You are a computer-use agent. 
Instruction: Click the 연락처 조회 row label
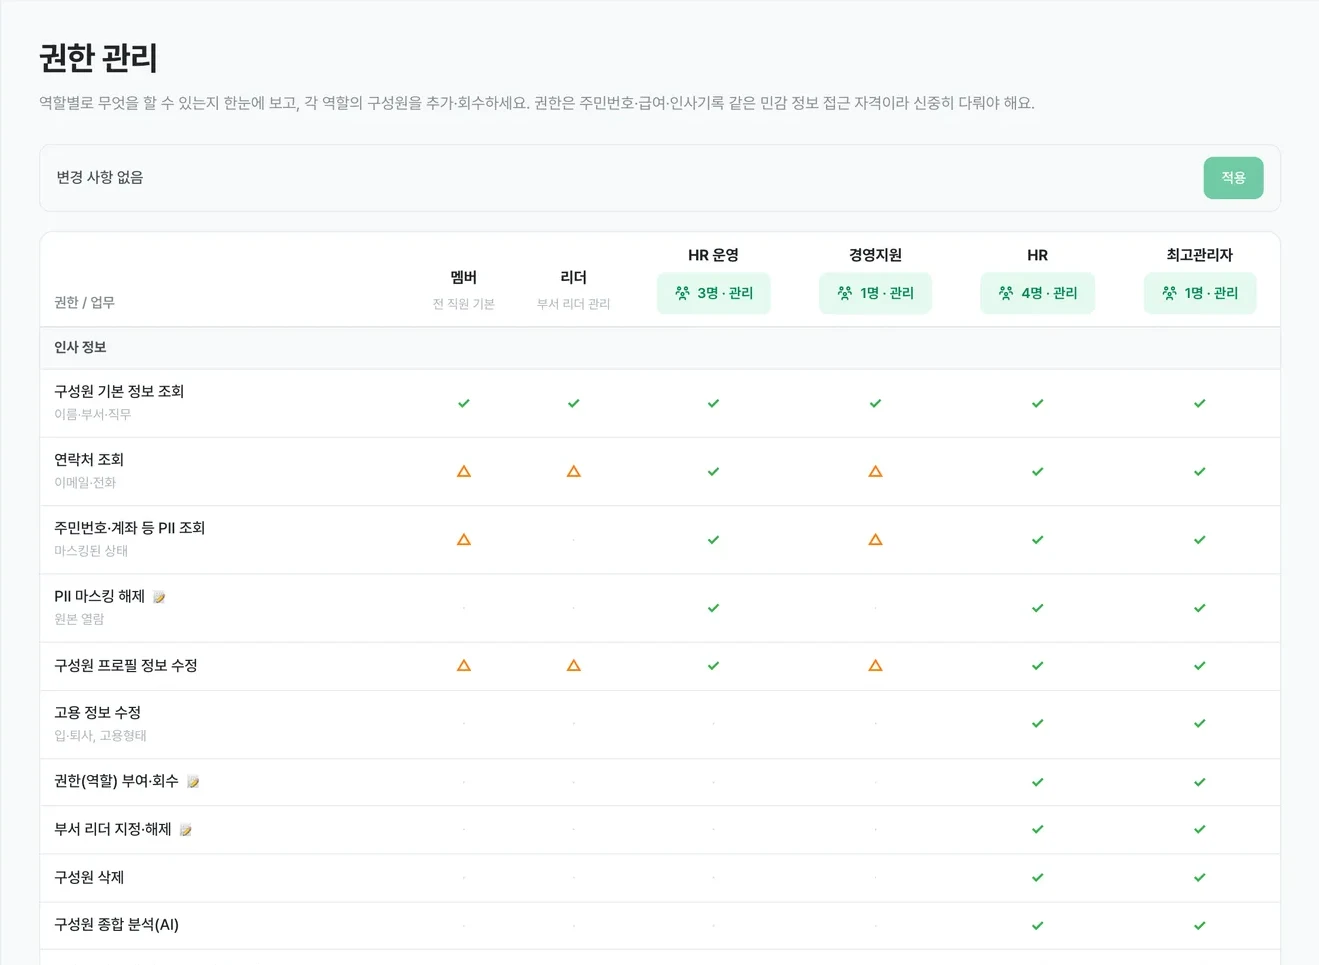click(x=89, y=459)
